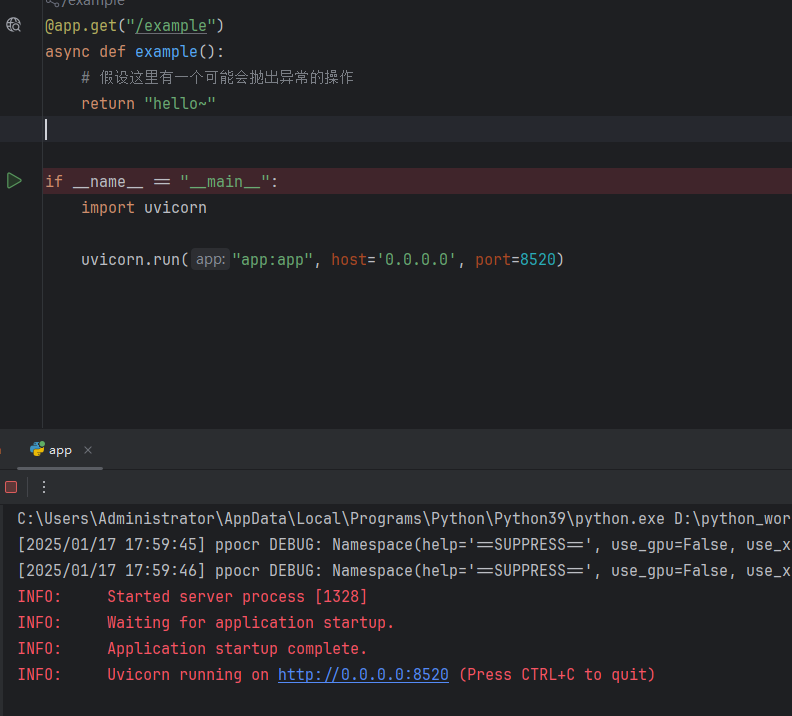
Task: Click the /example usages hint above decorator
Action: pyautogui.click(x=88, y=4)
